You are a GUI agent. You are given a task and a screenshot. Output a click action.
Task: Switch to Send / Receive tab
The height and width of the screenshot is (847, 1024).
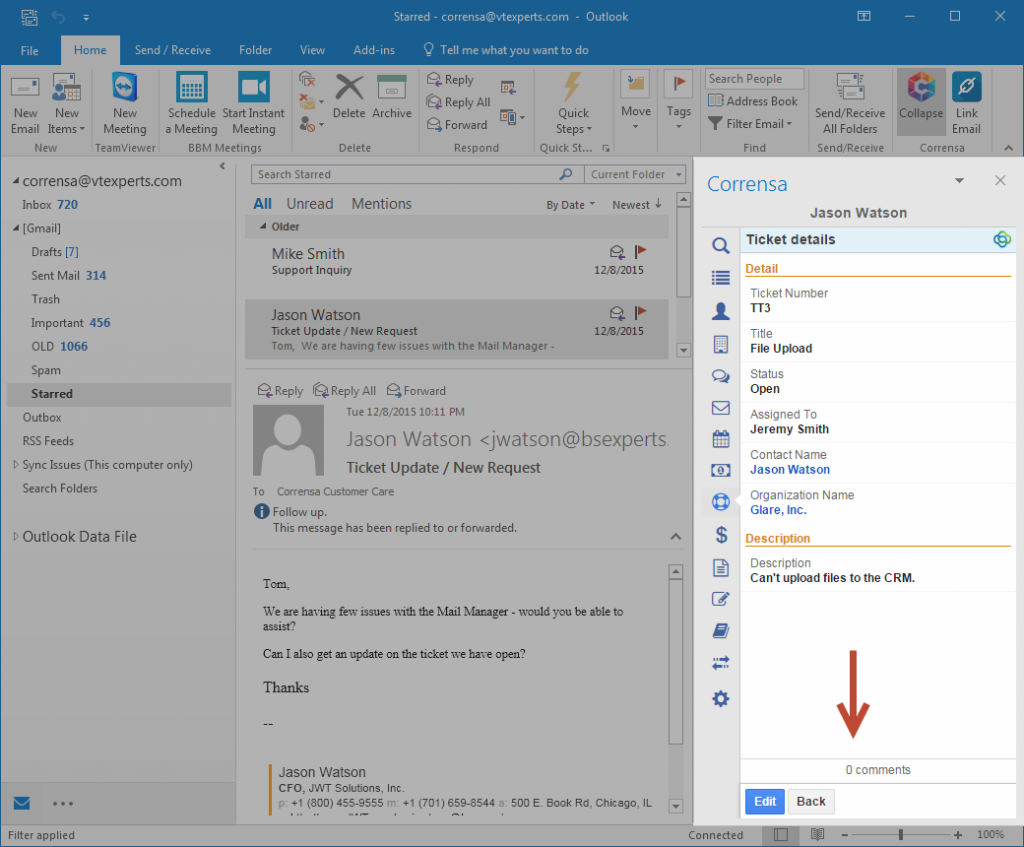tap(172, 50)
